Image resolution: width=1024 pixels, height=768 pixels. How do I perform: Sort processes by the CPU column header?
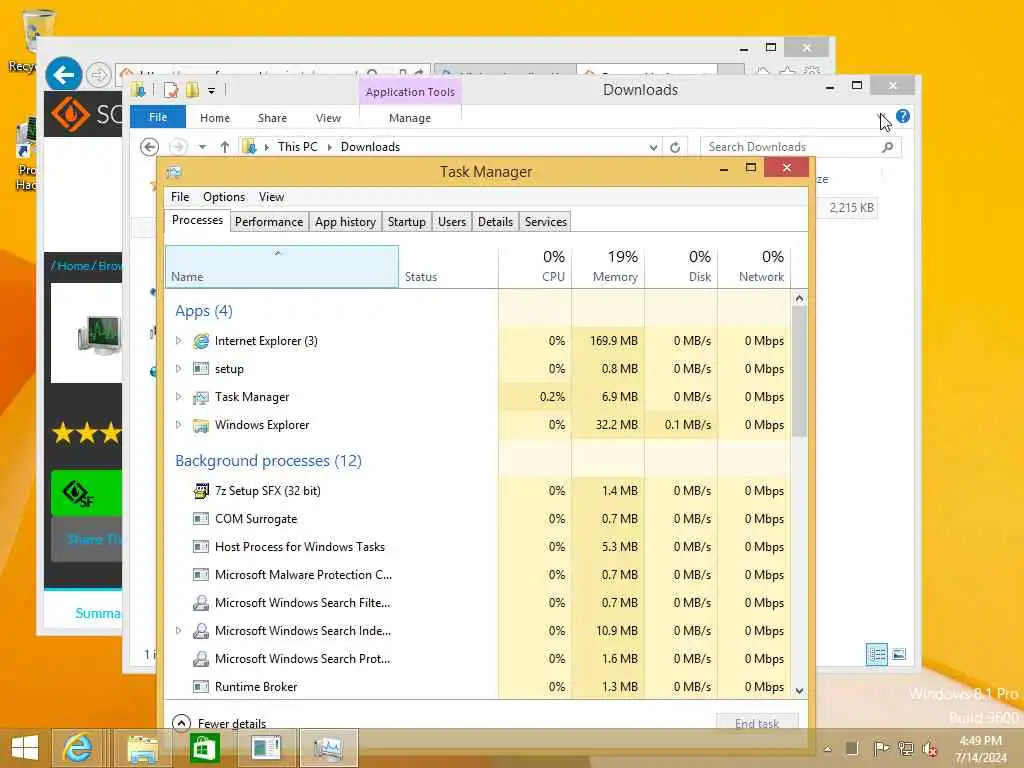[x=536, y=266]
